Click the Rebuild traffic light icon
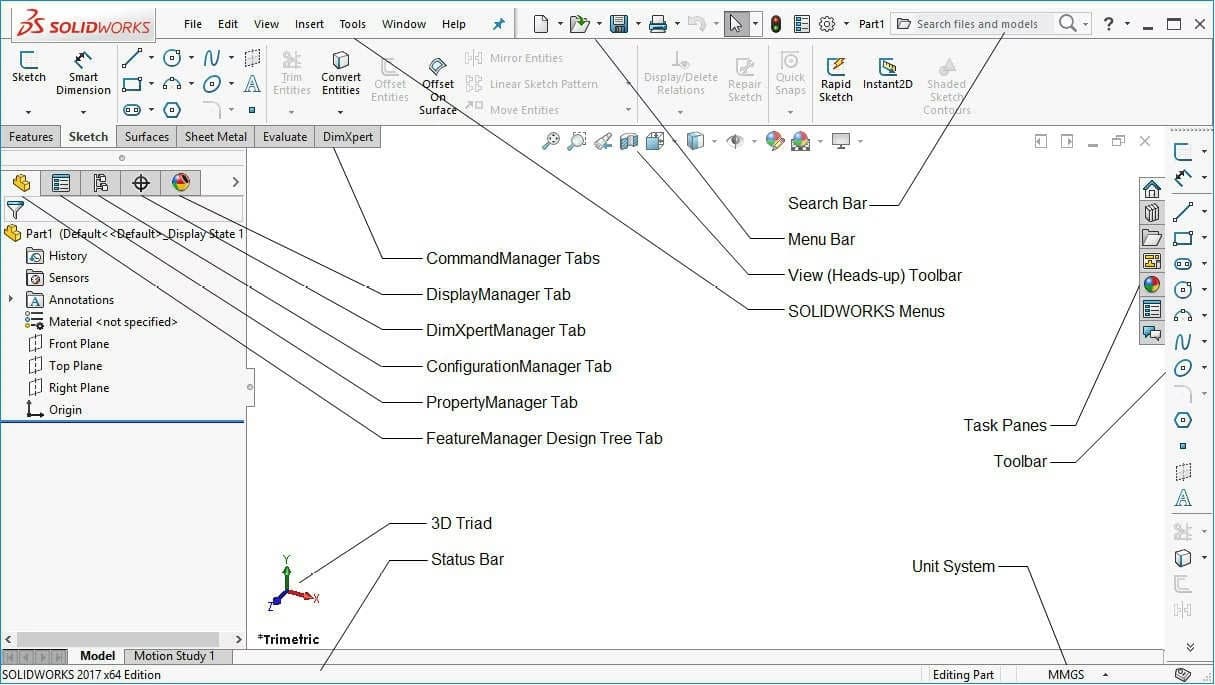 point(776,23)
